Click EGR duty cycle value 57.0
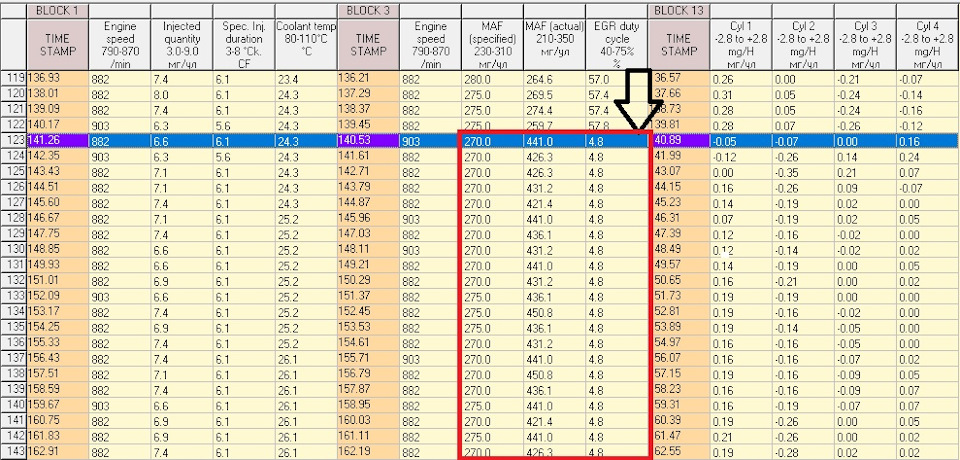960x460 pixels. pos(617,79)
